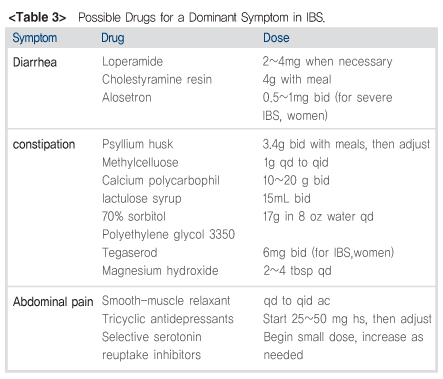This screenshot has width=443, height=379.
Task: Click the Psyllium husk entry
Action: click(137, 144)
